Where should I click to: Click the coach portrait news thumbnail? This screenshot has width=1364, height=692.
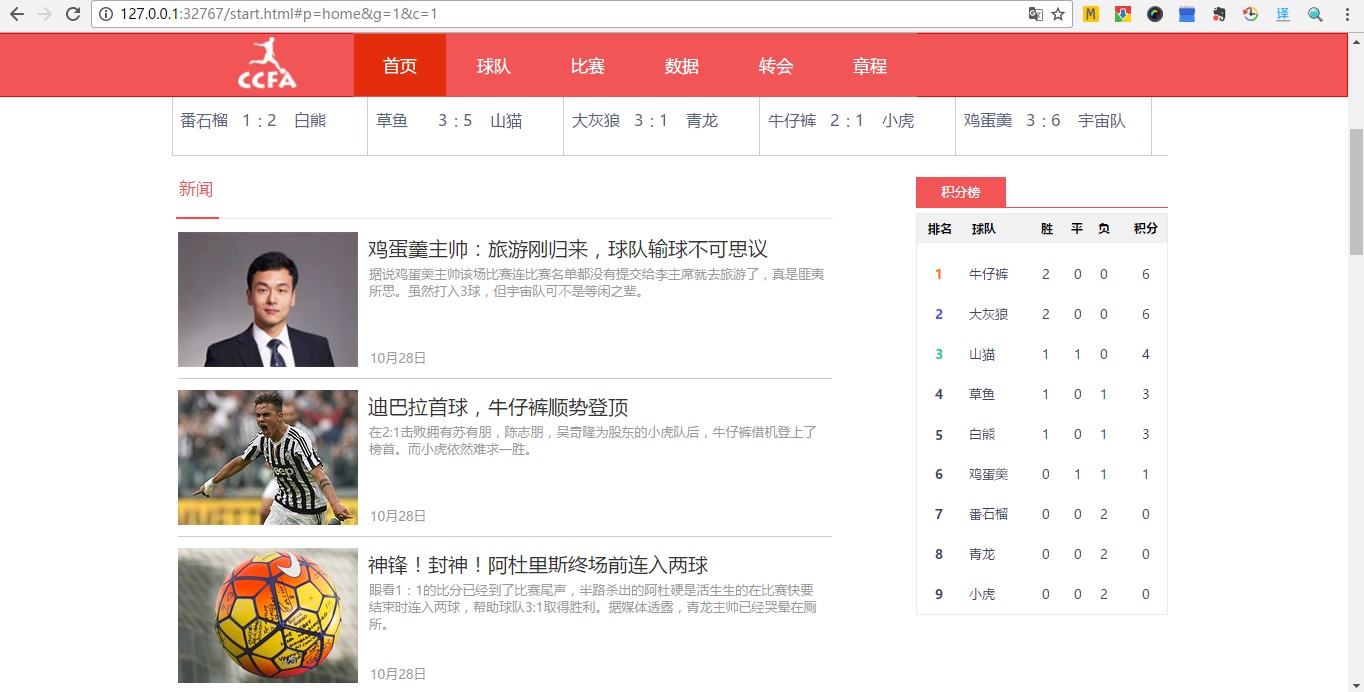coord(268,299)
